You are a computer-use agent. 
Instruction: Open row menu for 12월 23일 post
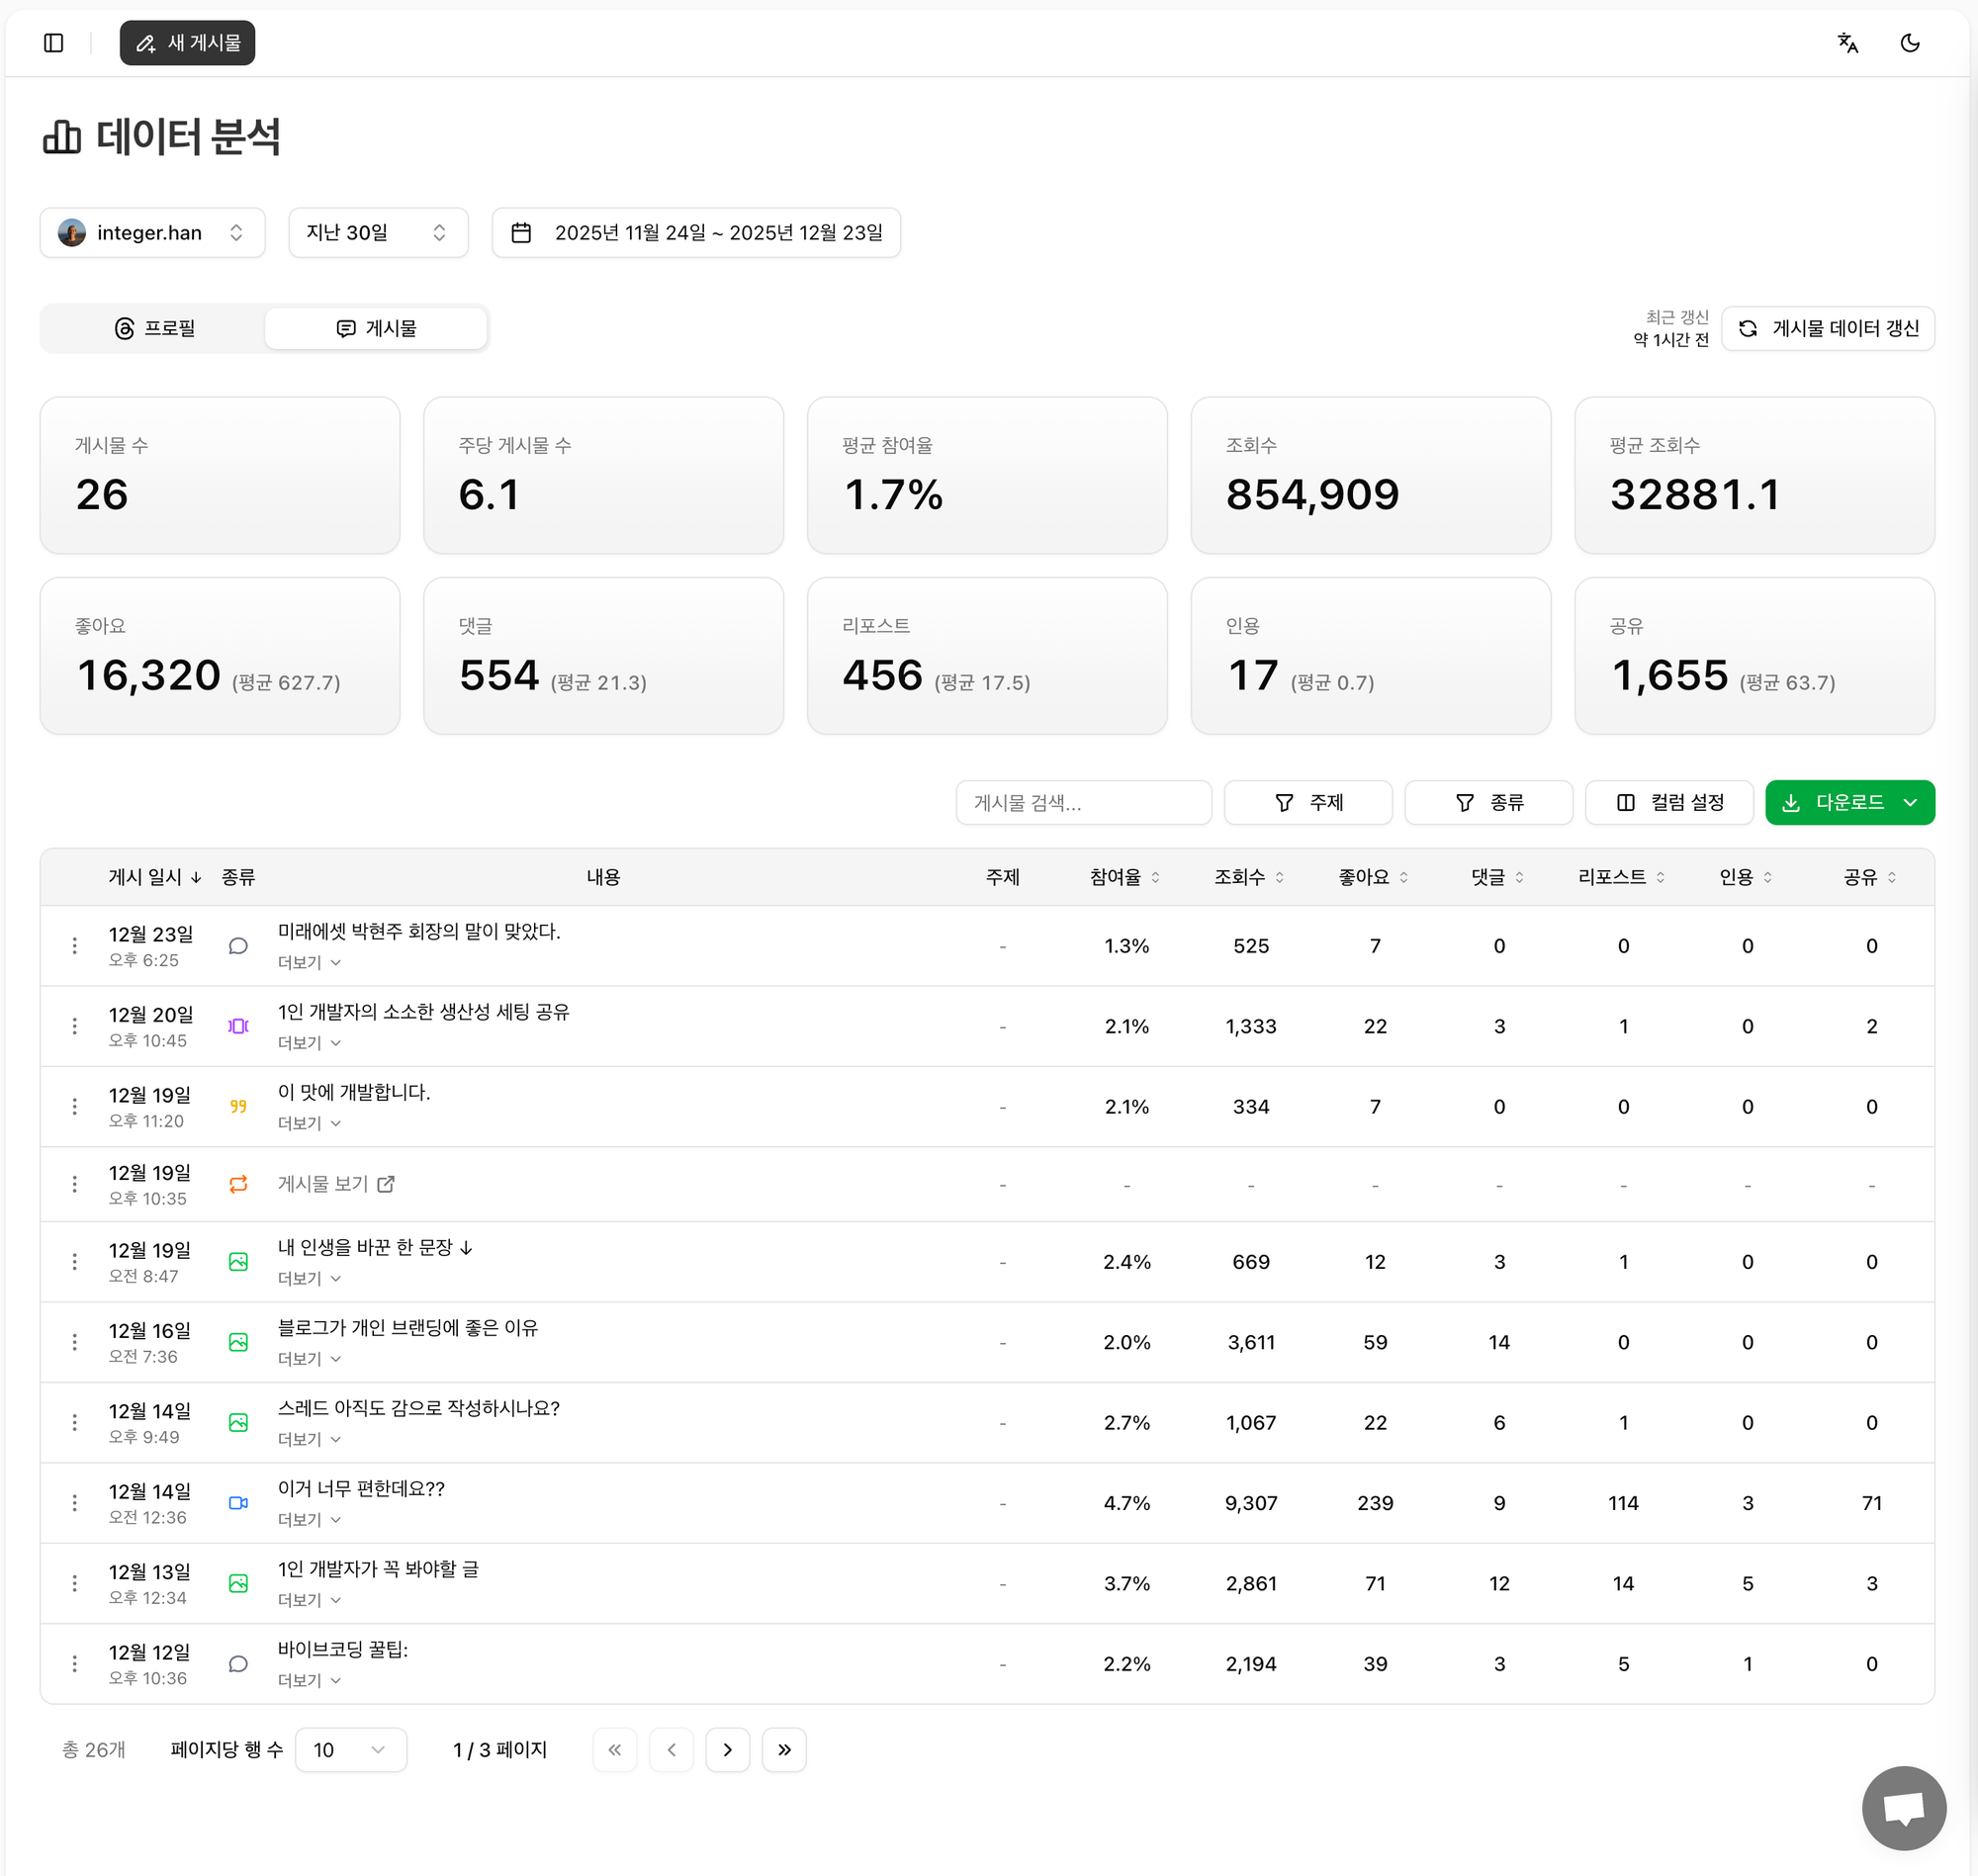[x=75, y=946]
